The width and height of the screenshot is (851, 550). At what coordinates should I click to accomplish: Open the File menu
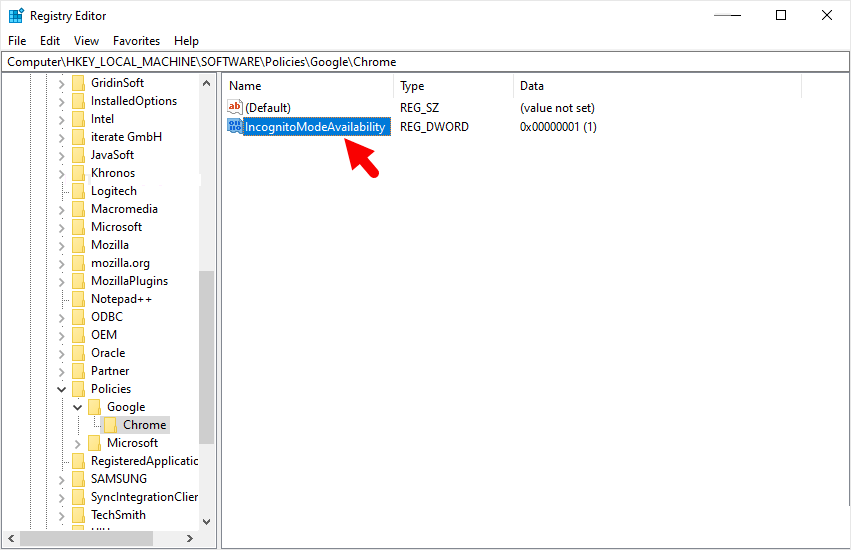click(17, 41)
